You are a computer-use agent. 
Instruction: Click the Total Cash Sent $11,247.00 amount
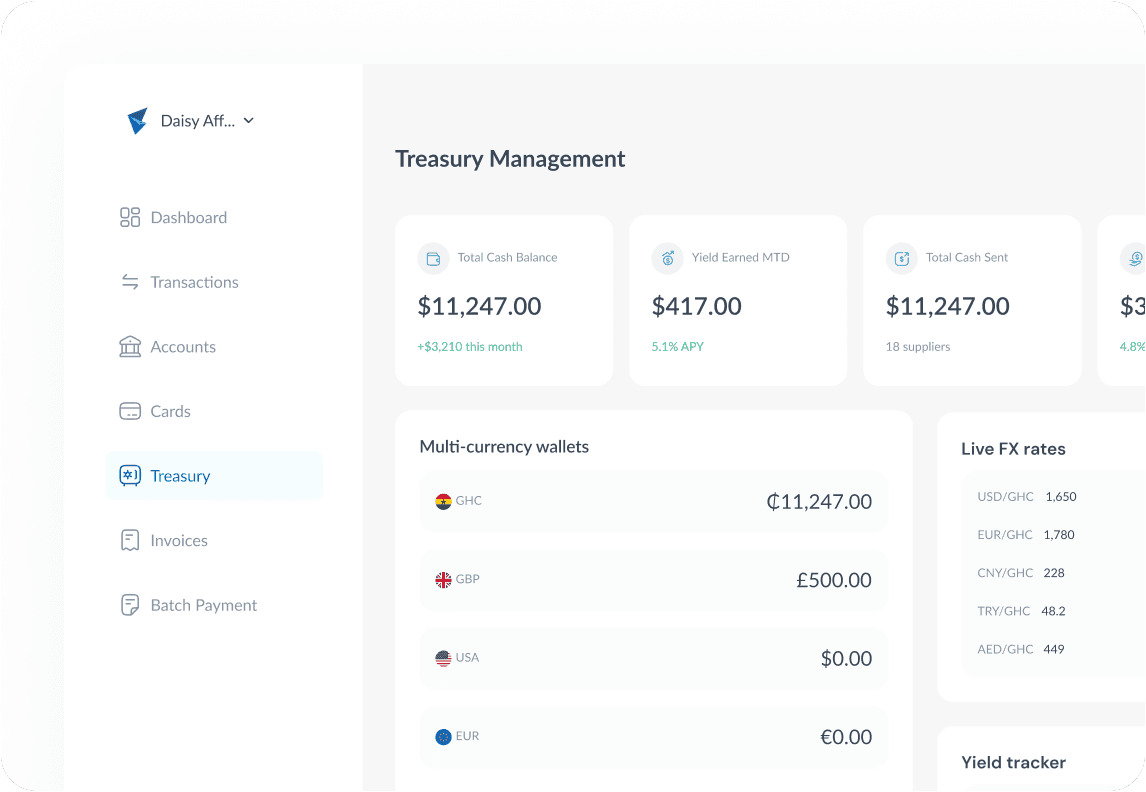click(948, 306)
